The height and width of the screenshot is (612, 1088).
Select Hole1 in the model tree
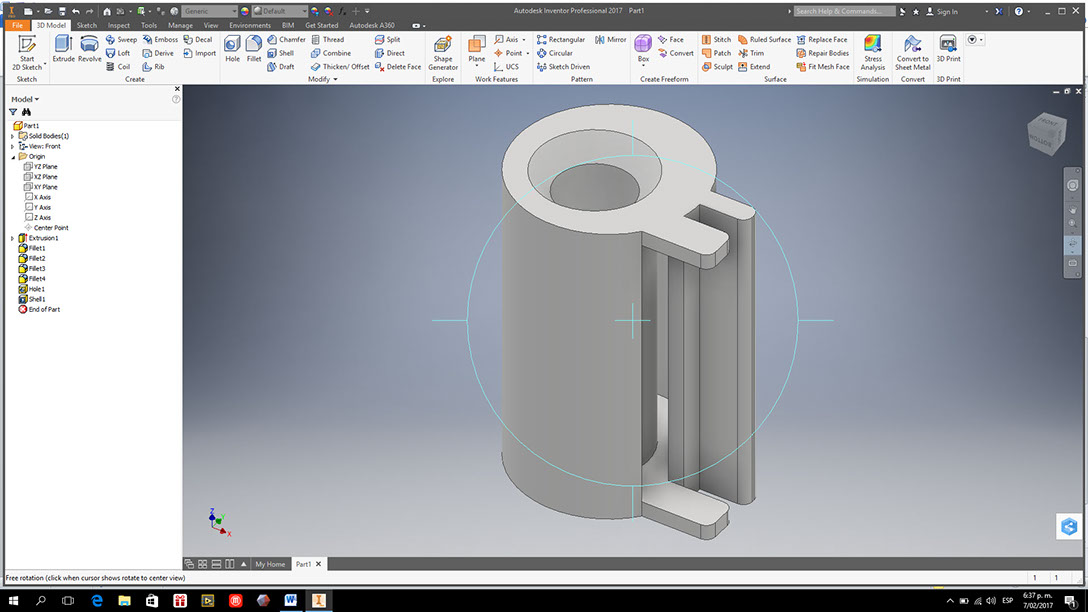pyautogui.click(x=31, y=289)
